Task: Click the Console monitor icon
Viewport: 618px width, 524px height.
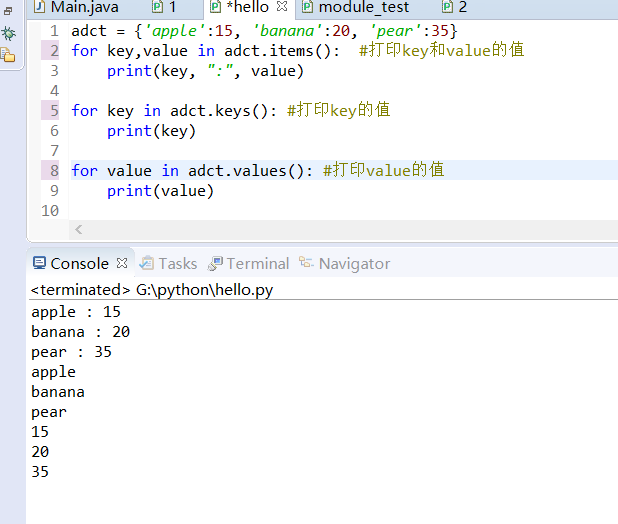Action: pyautogui.click(x=39, y=263)
